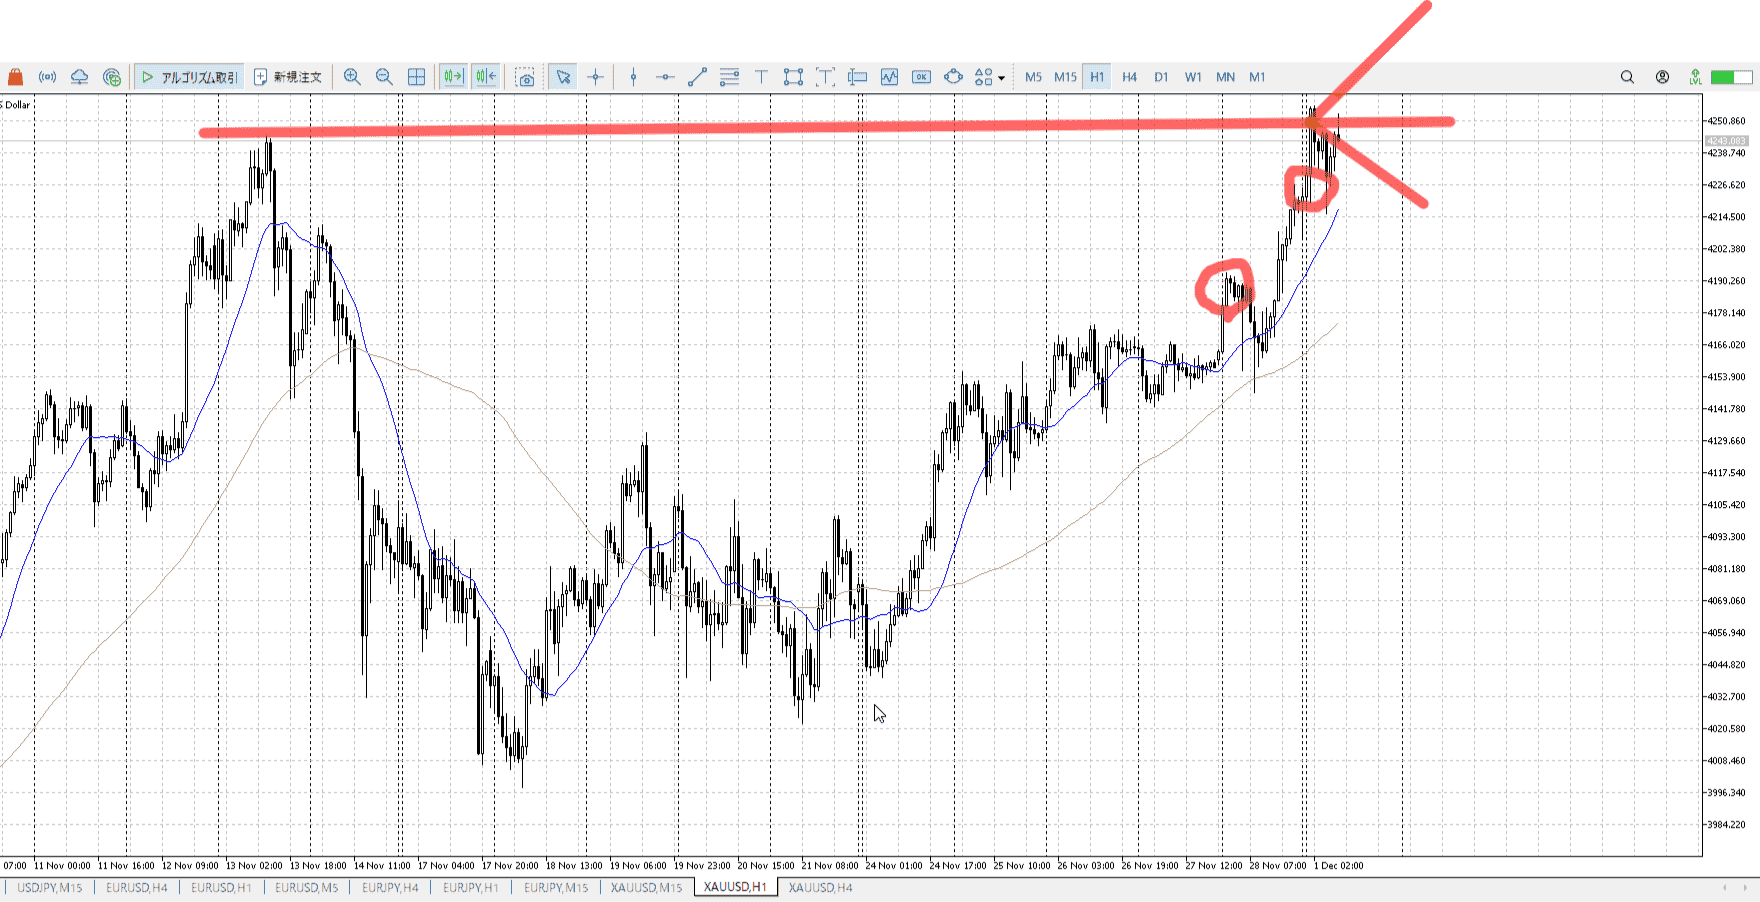Switch timeframe to H4
The image size is (1760, 902).
click(1129, 77)
